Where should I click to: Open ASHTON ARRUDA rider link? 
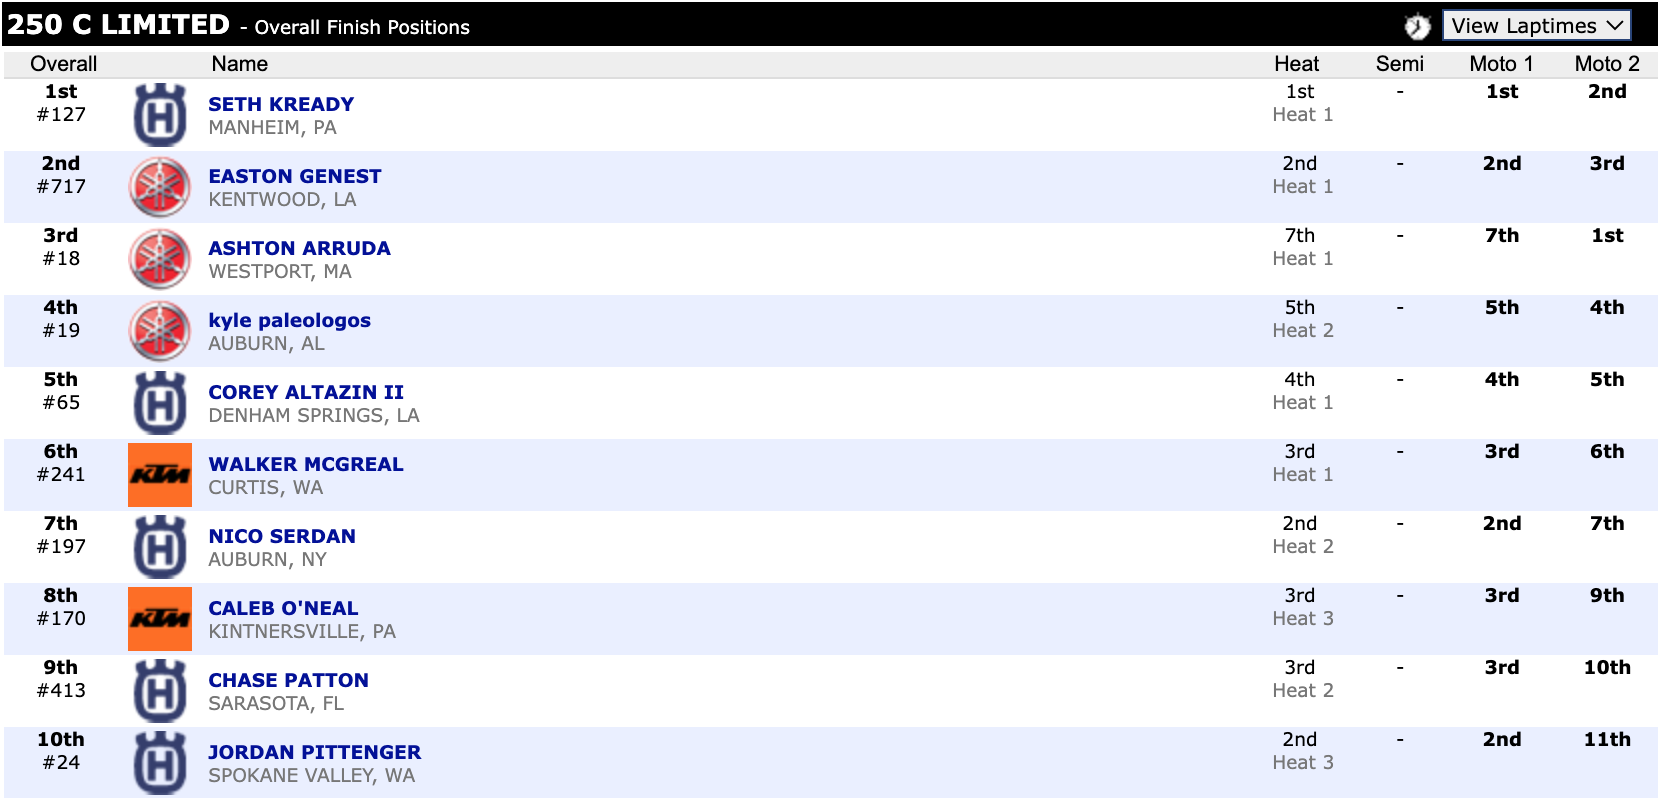coord(299,248)
